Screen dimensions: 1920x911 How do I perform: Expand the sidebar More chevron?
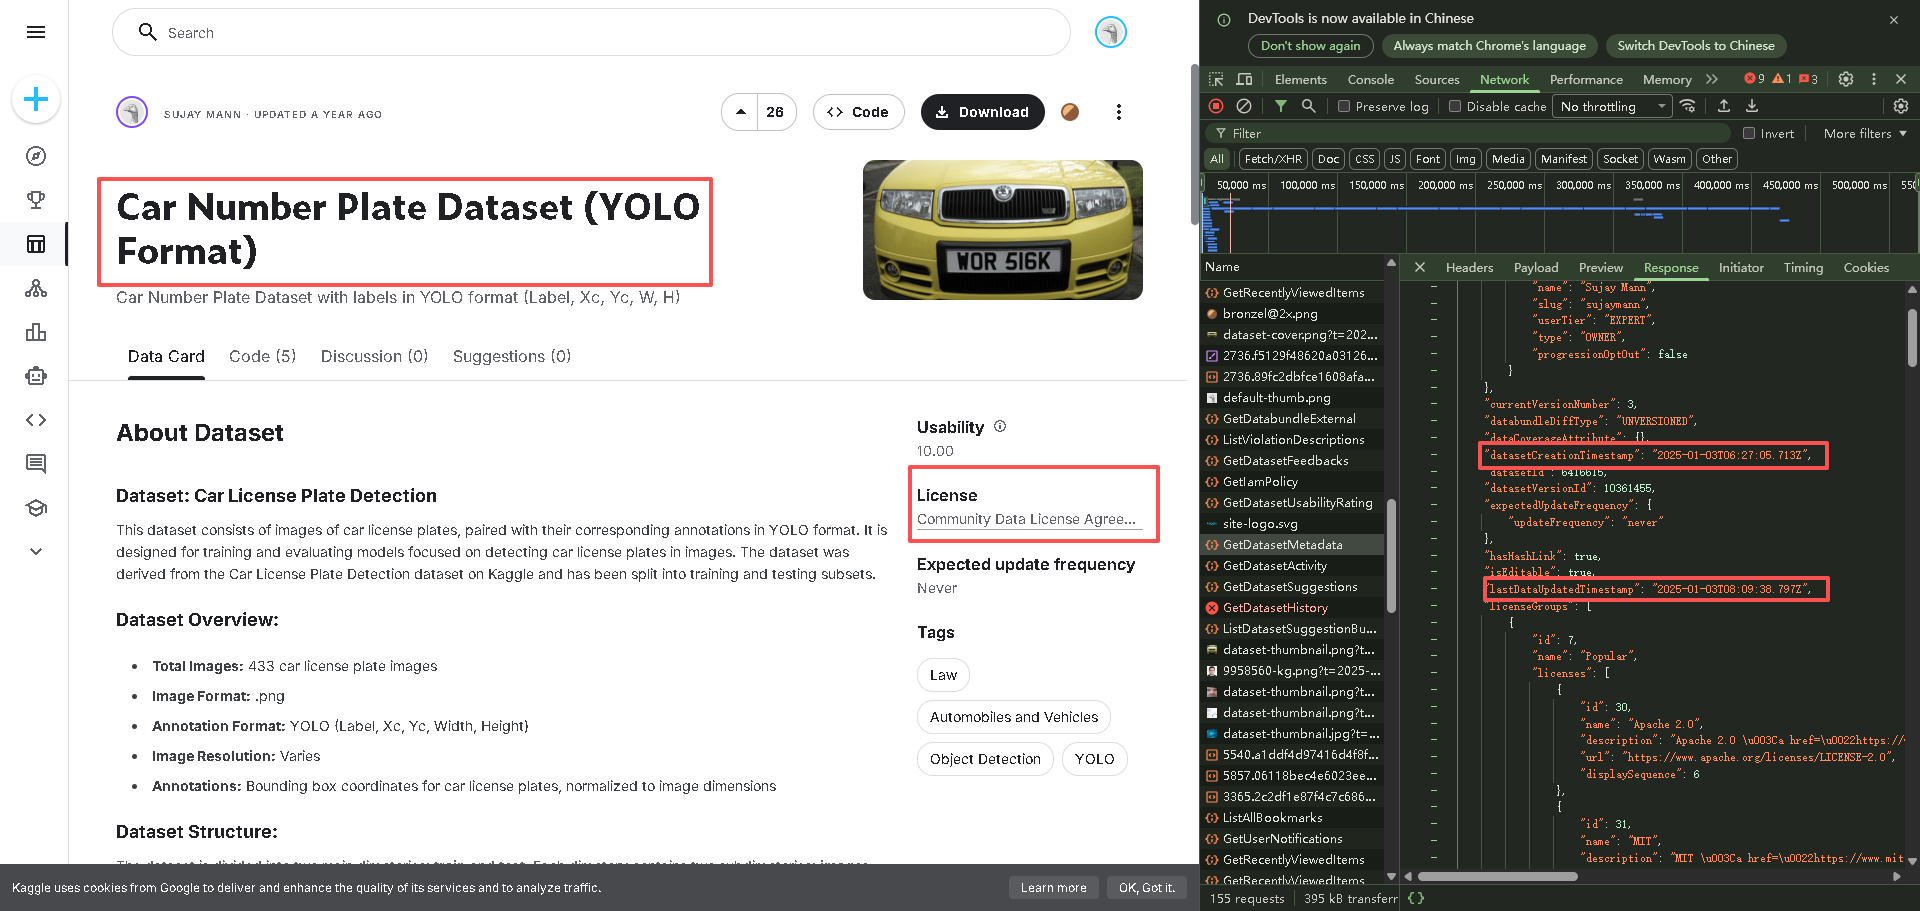(36, 551)
